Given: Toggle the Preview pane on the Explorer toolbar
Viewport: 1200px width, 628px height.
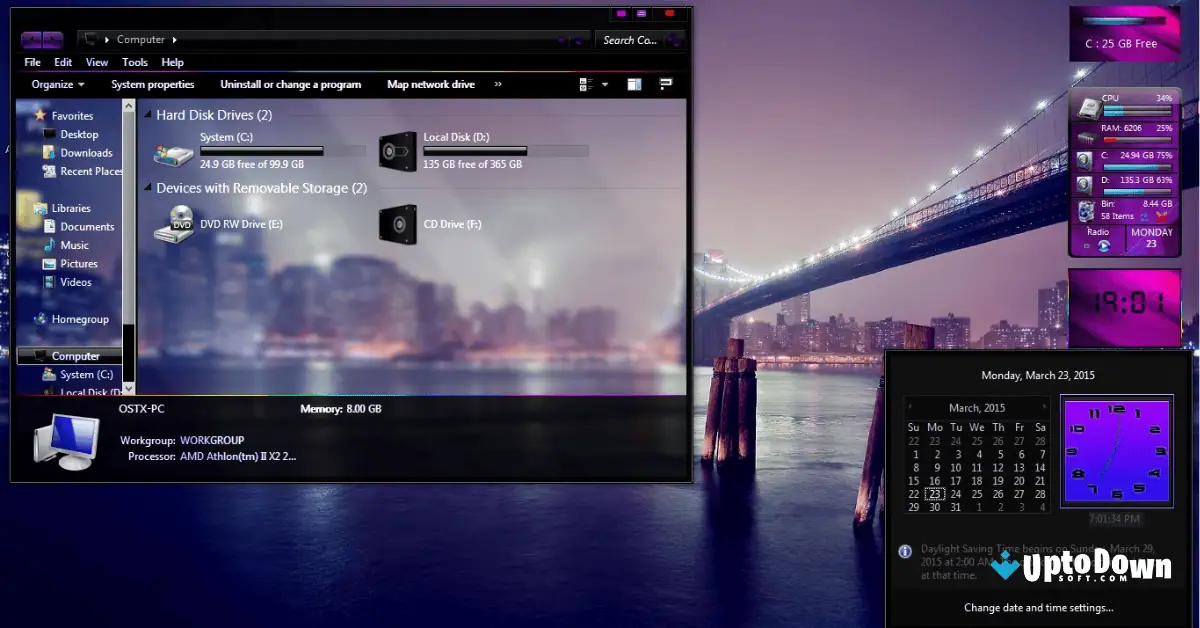Looking at the screenshot, I should (634, 84).
